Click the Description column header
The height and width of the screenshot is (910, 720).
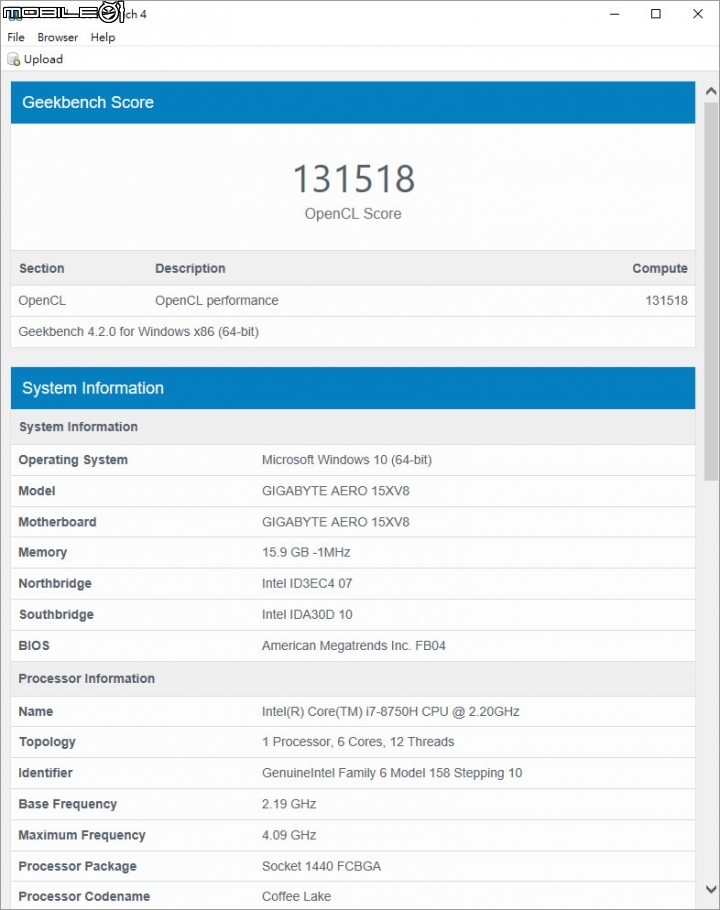pyautogui.click(x=190, y=268)
